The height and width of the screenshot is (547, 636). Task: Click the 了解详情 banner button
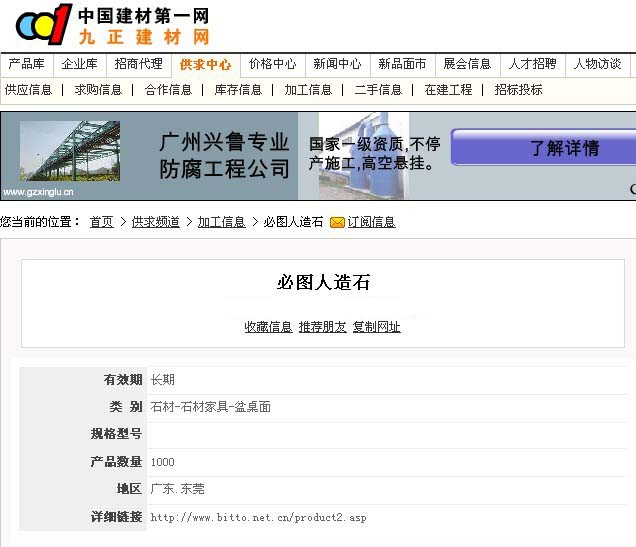coord(564,148)
